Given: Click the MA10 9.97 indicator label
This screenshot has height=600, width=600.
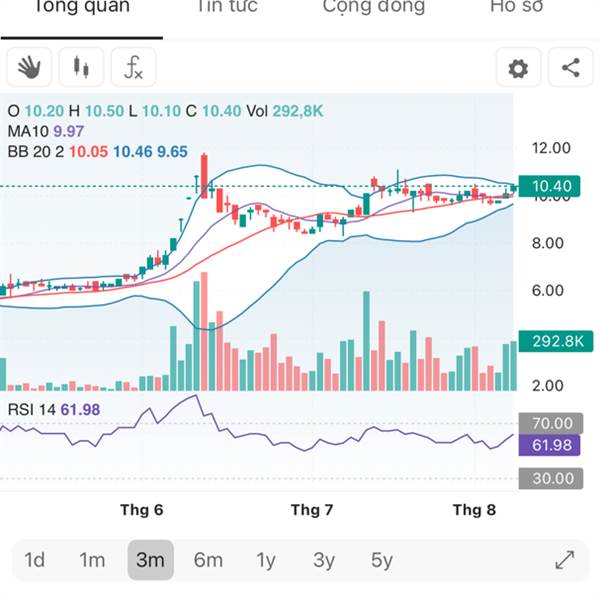Looking at the screenshot, I should pos(46,131).
